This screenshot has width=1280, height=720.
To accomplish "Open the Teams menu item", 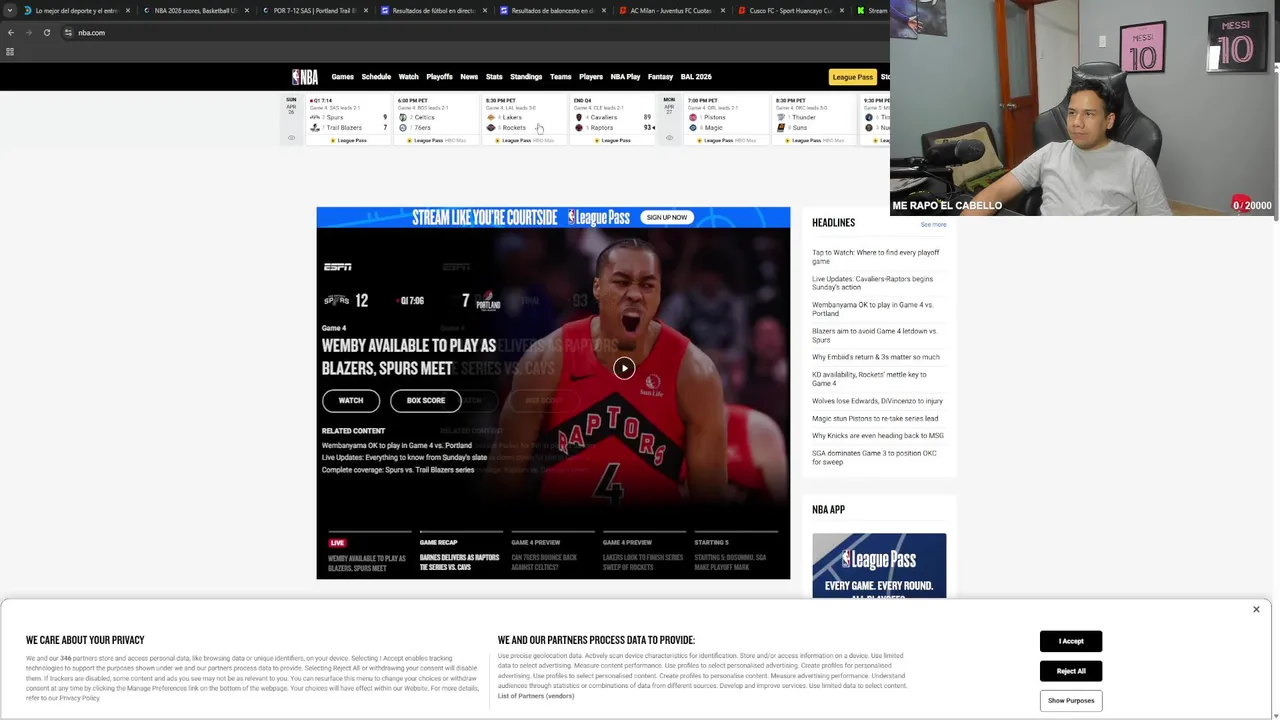I will coord(561,77).
